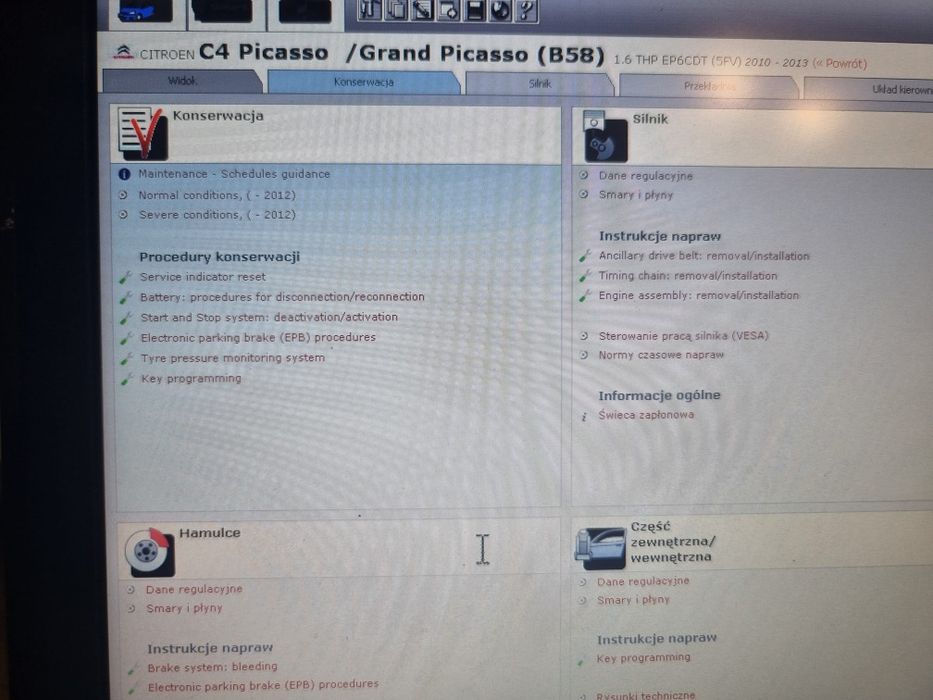Click wrench icon beside Timing chain
The height and width of the screenshot is (700, 933).
(x=584, y=276)
